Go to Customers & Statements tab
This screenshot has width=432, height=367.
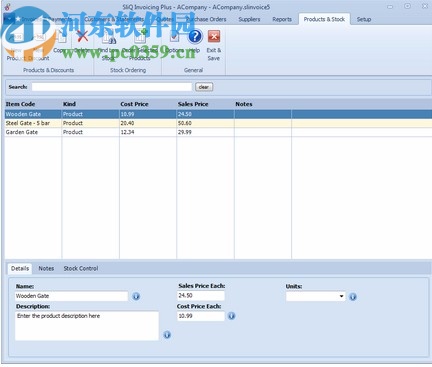coord(114,19)
